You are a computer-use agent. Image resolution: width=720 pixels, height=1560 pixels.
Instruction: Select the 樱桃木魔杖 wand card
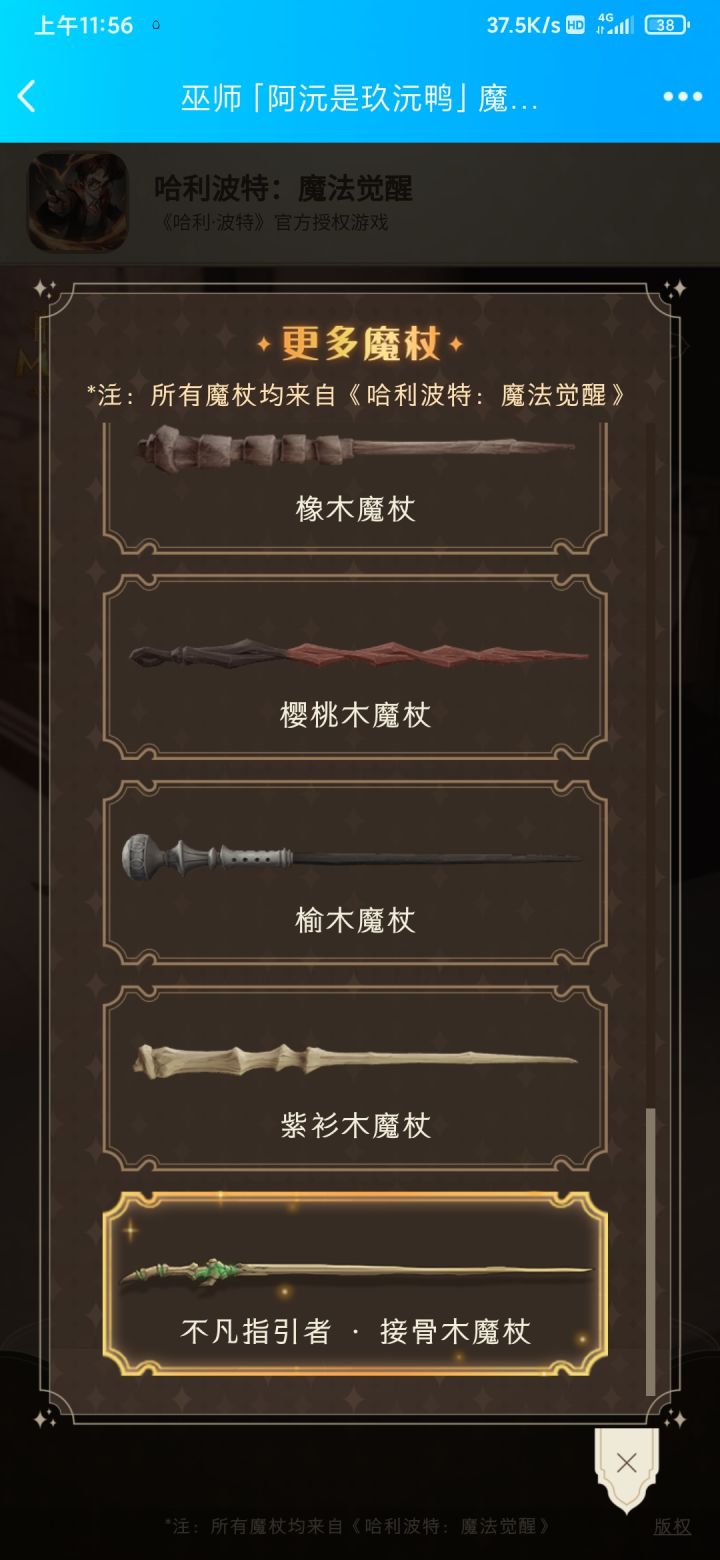(355, 667)
